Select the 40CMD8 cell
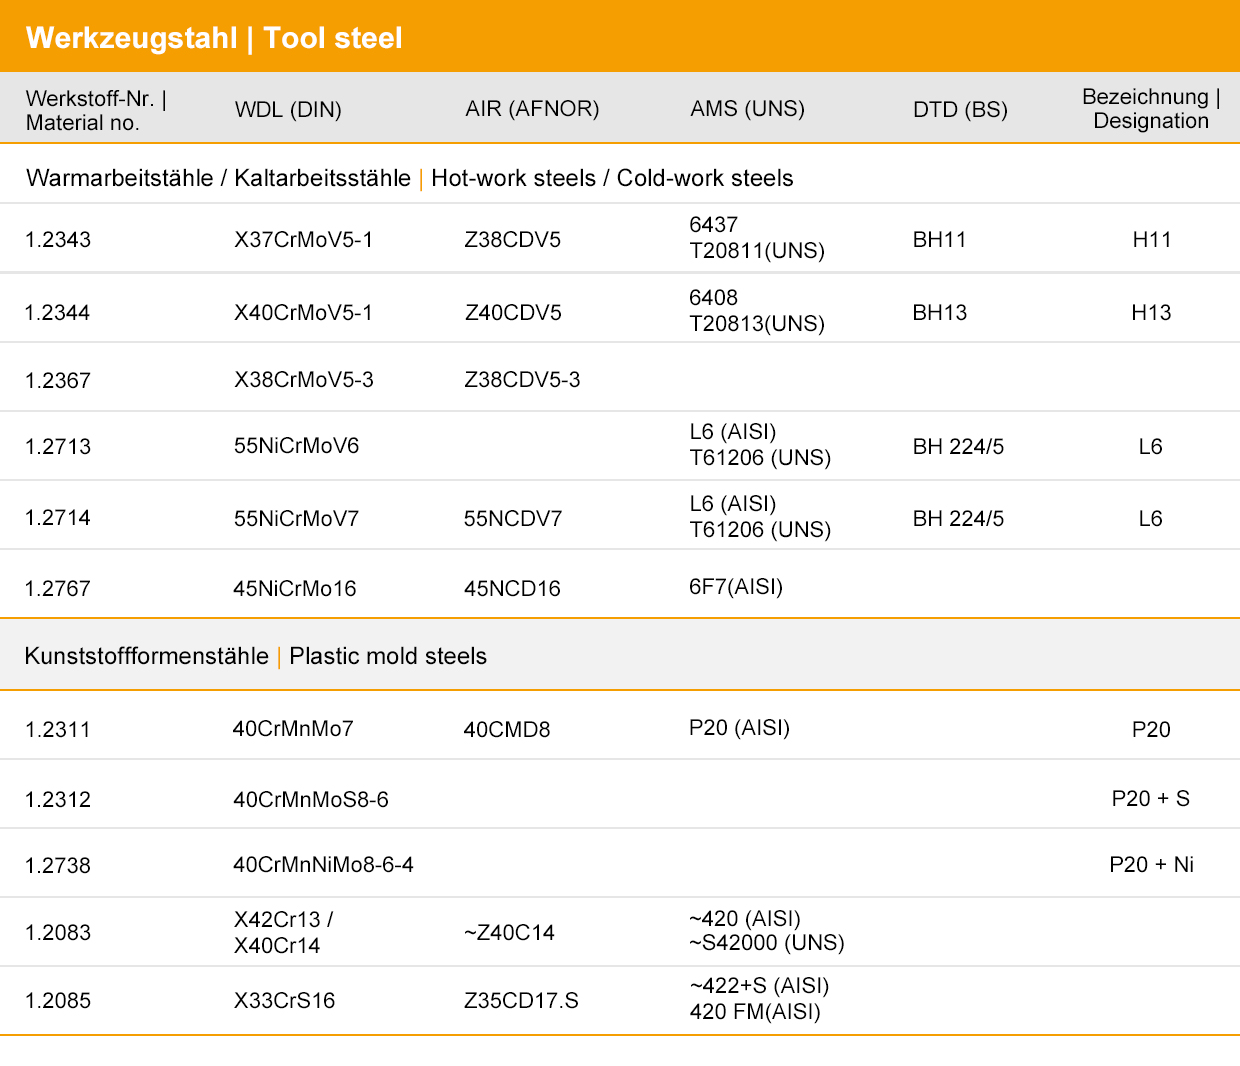Image resolution: width=1240 pixels, height=1066 pixels. tap(507, 730)
